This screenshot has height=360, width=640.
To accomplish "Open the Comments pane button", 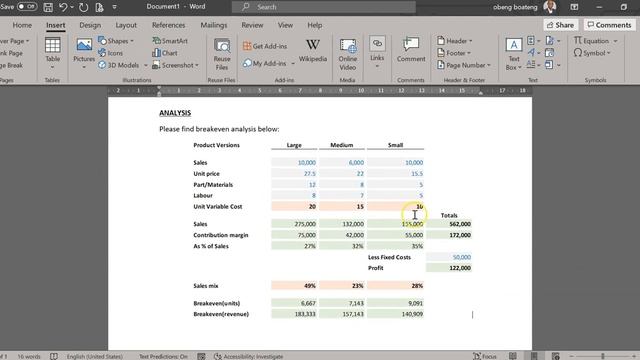I will click(x=609, y=25).
